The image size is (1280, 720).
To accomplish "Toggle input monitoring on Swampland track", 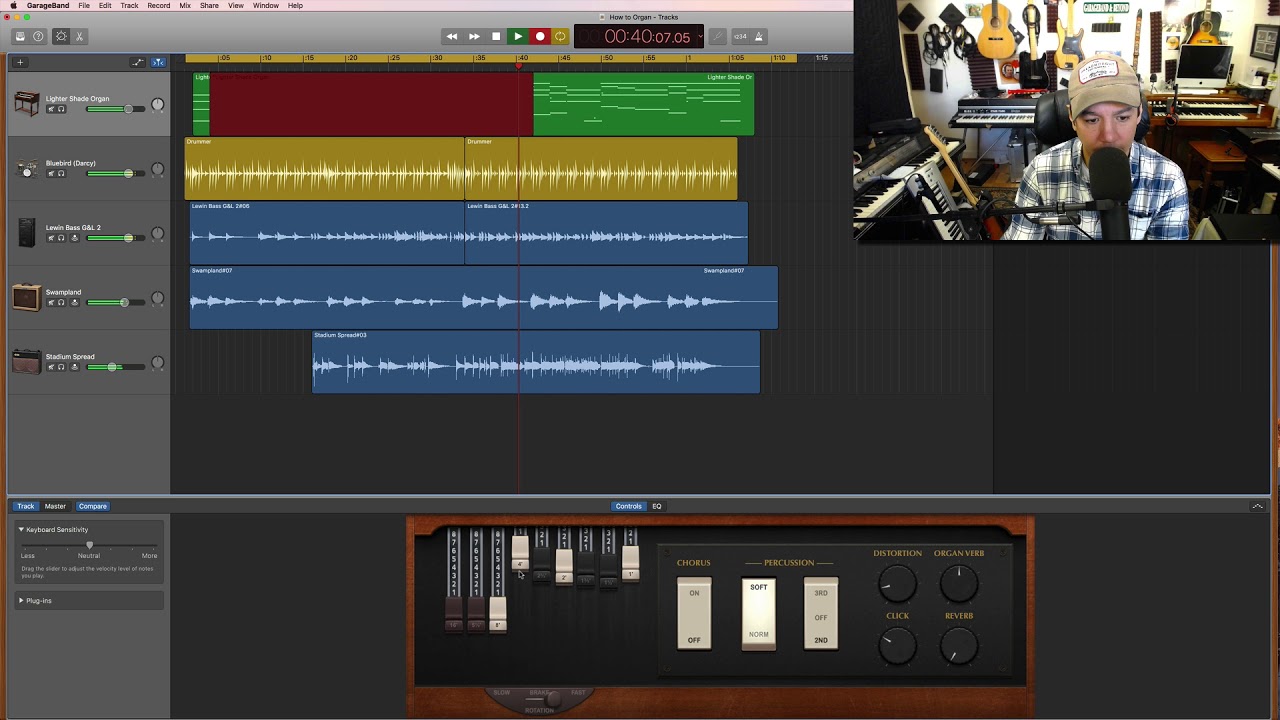I will [74, 302].
